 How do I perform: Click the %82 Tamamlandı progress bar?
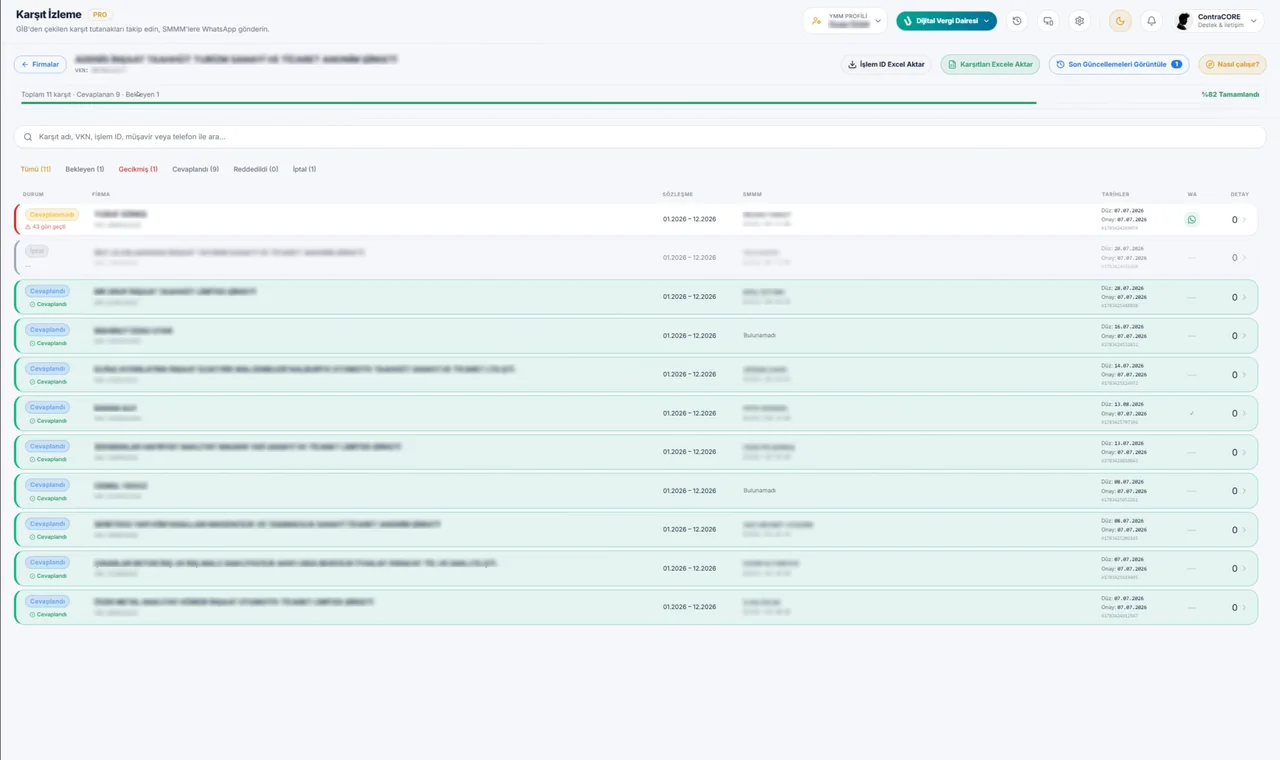640,103
